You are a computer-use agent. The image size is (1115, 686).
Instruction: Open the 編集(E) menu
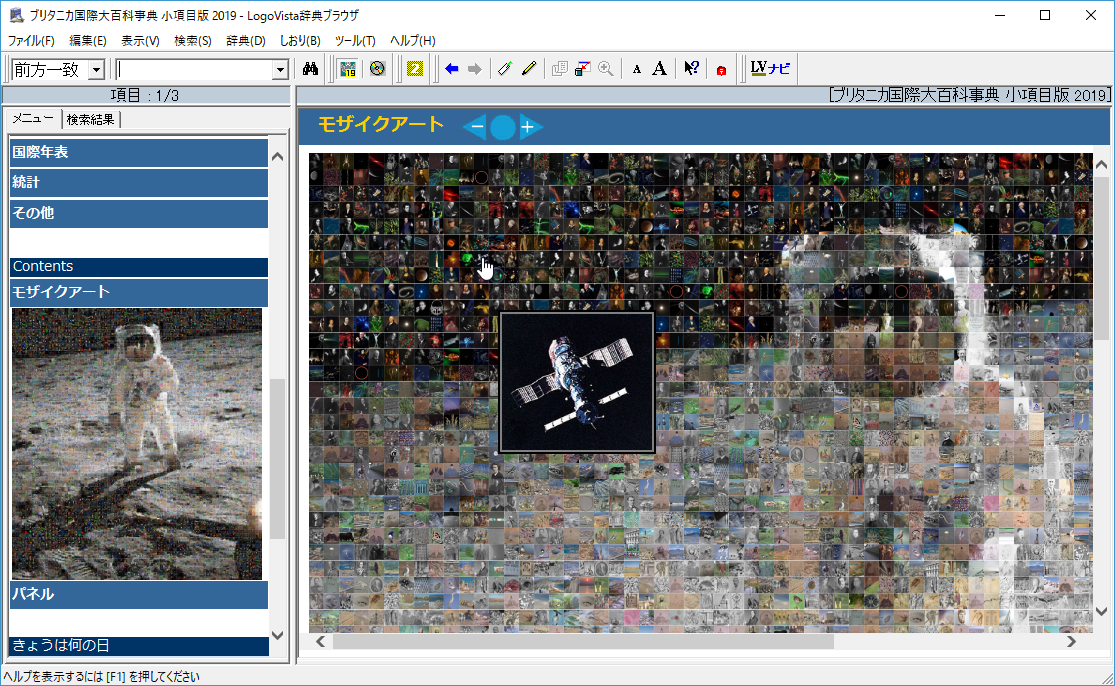pyautogui.click(x=87, y=41)
